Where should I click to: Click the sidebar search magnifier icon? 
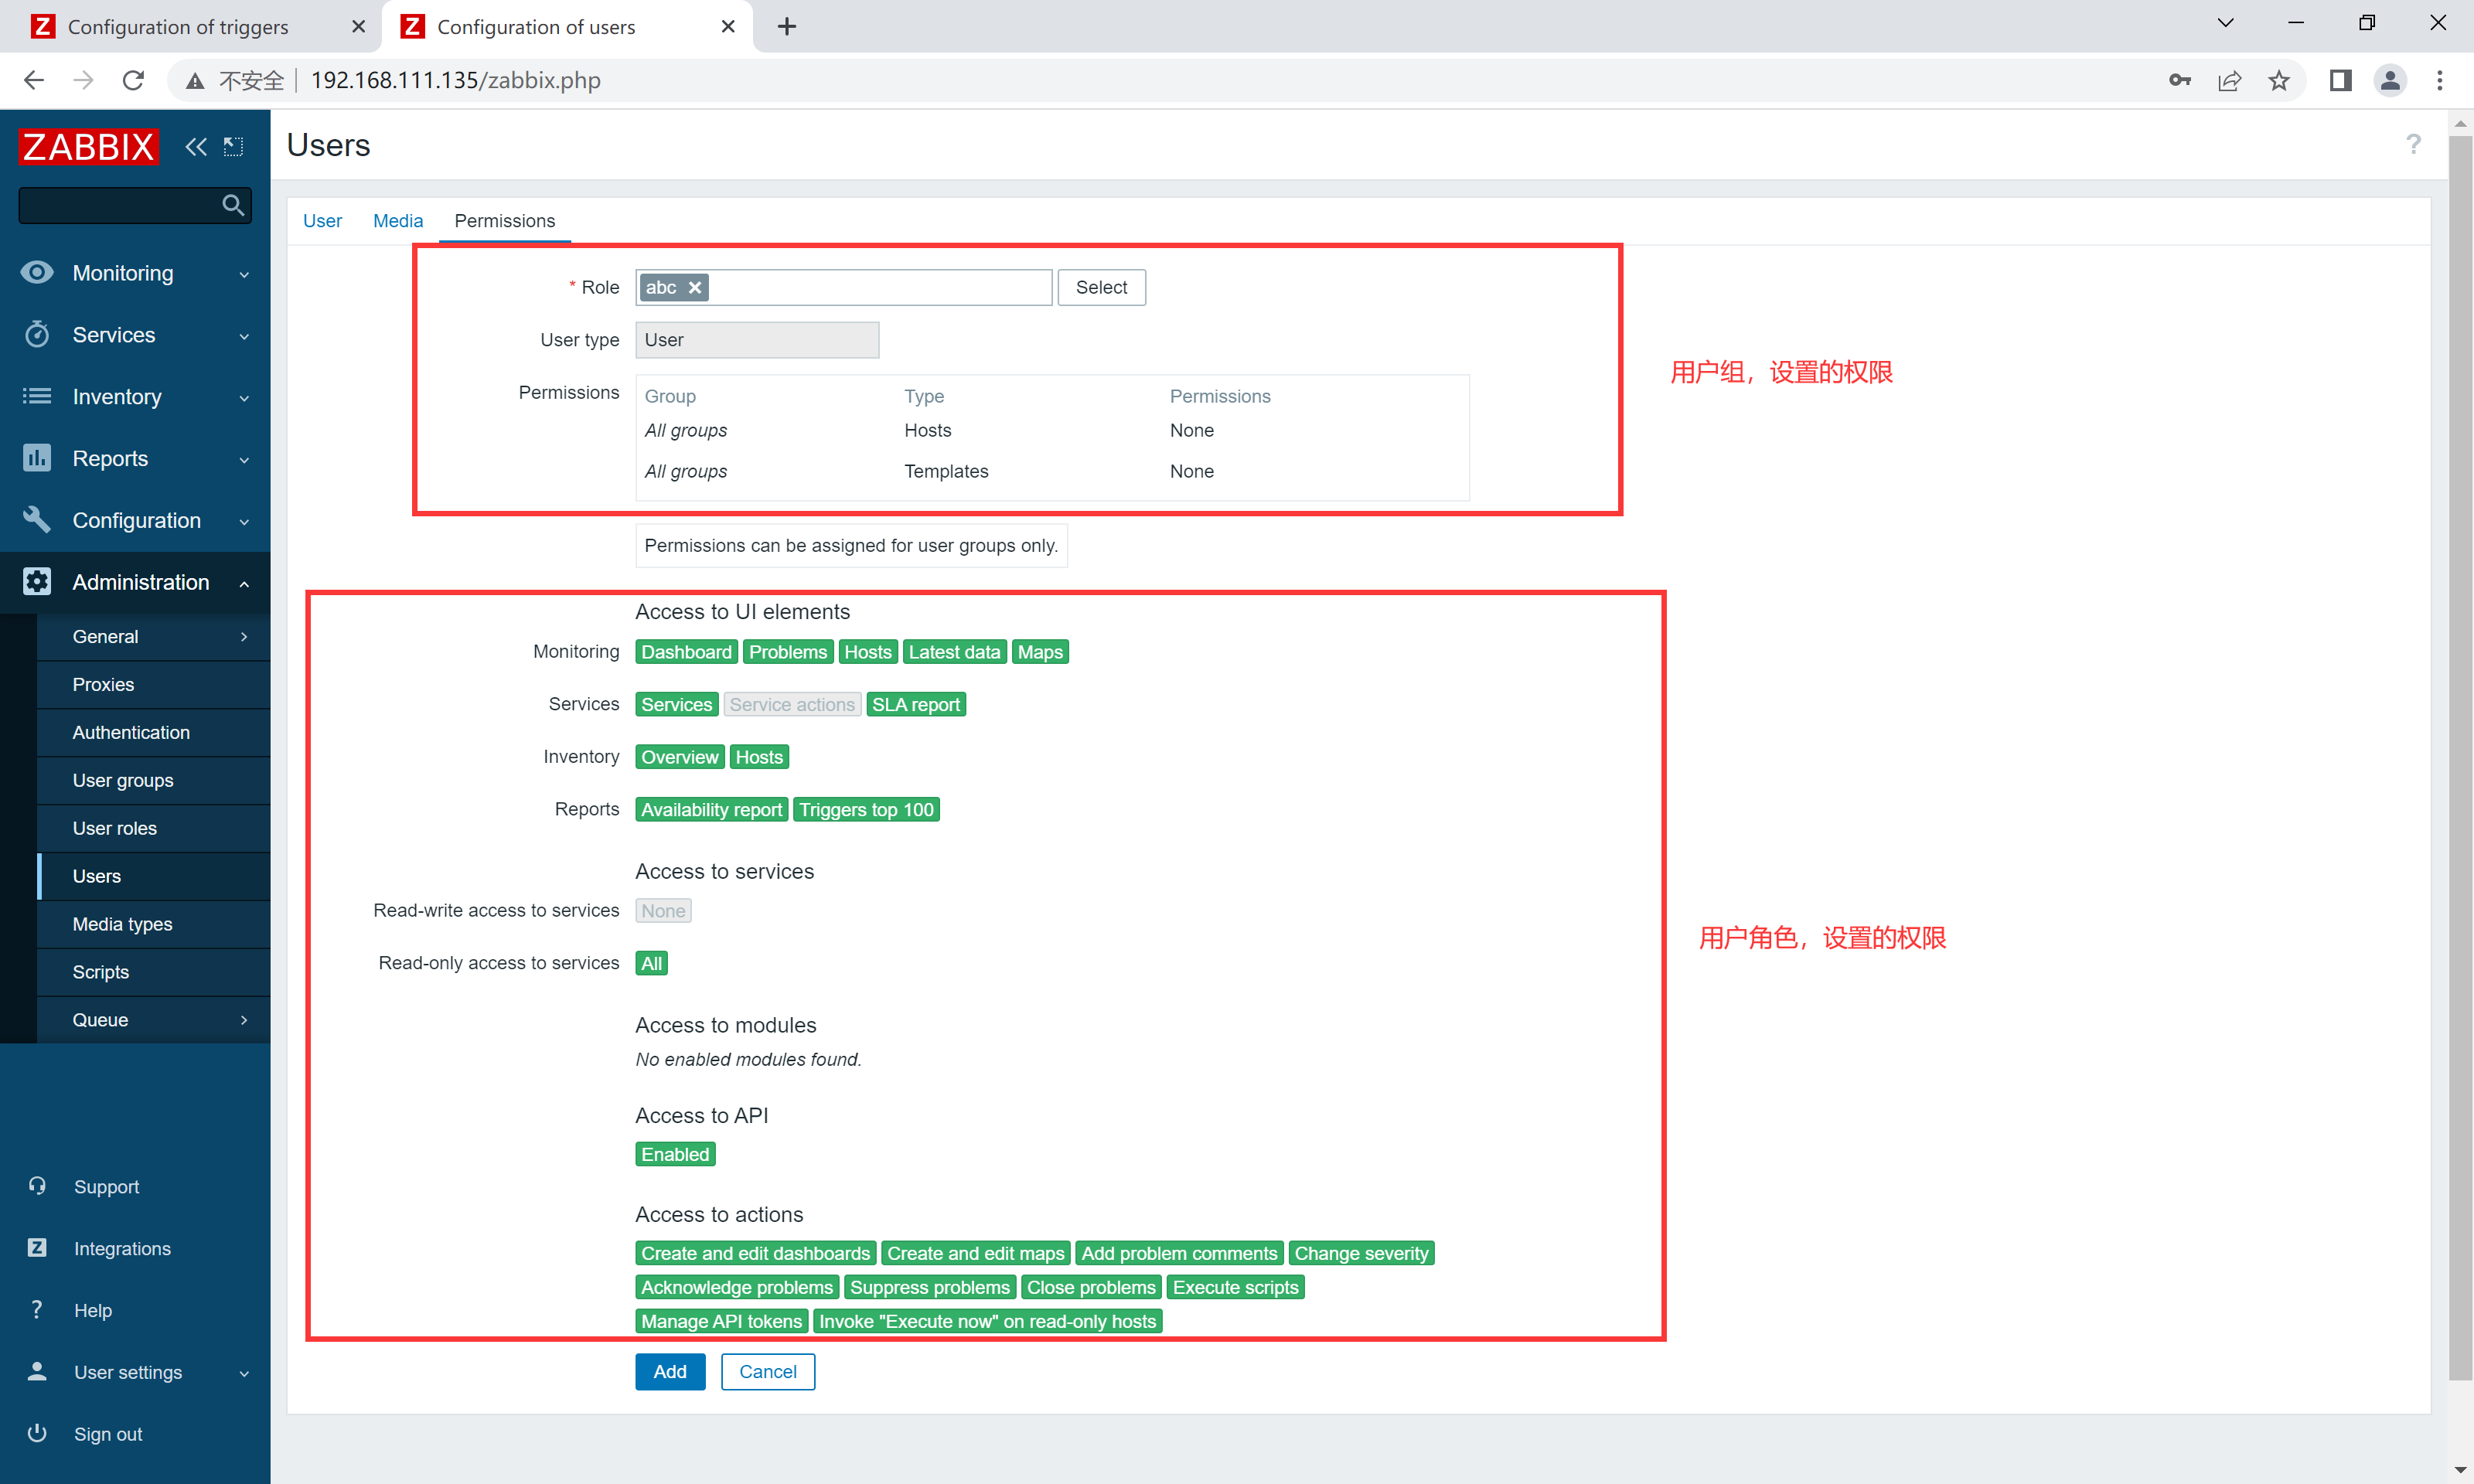[x=233, y=205]
